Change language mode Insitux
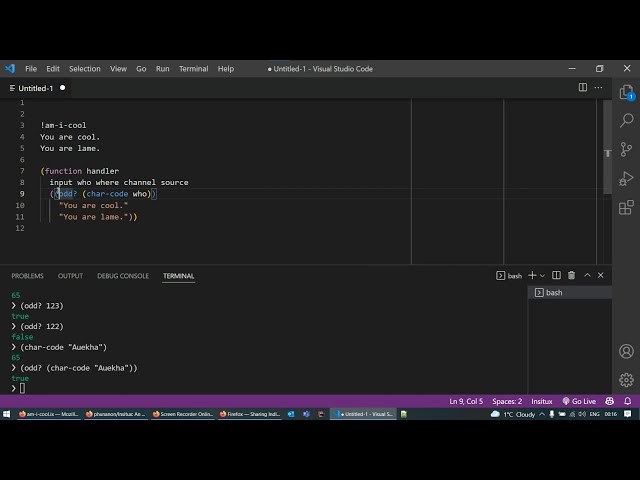This screenshot has width=640, height=480. (x=542, y=401)
